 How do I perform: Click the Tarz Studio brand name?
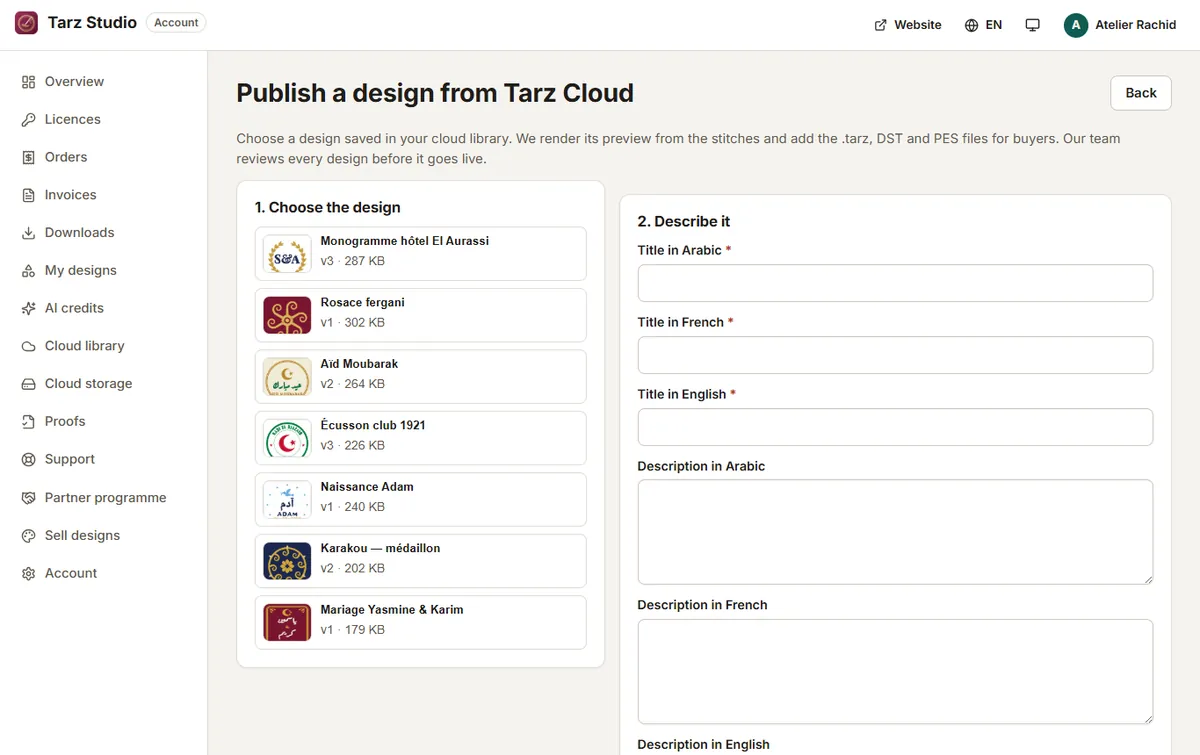pos(92,23)
